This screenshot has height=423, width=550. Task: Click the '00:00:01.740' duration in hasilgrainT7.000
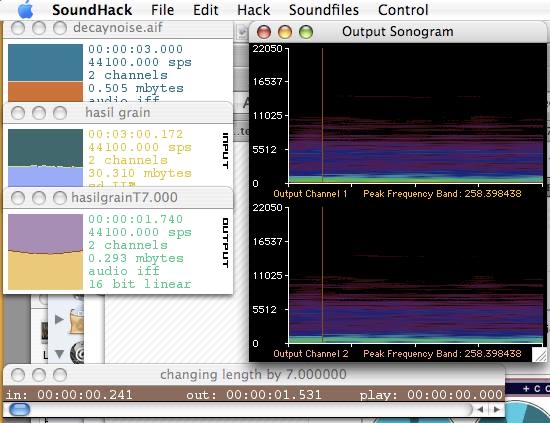click(x=135, y=219)
